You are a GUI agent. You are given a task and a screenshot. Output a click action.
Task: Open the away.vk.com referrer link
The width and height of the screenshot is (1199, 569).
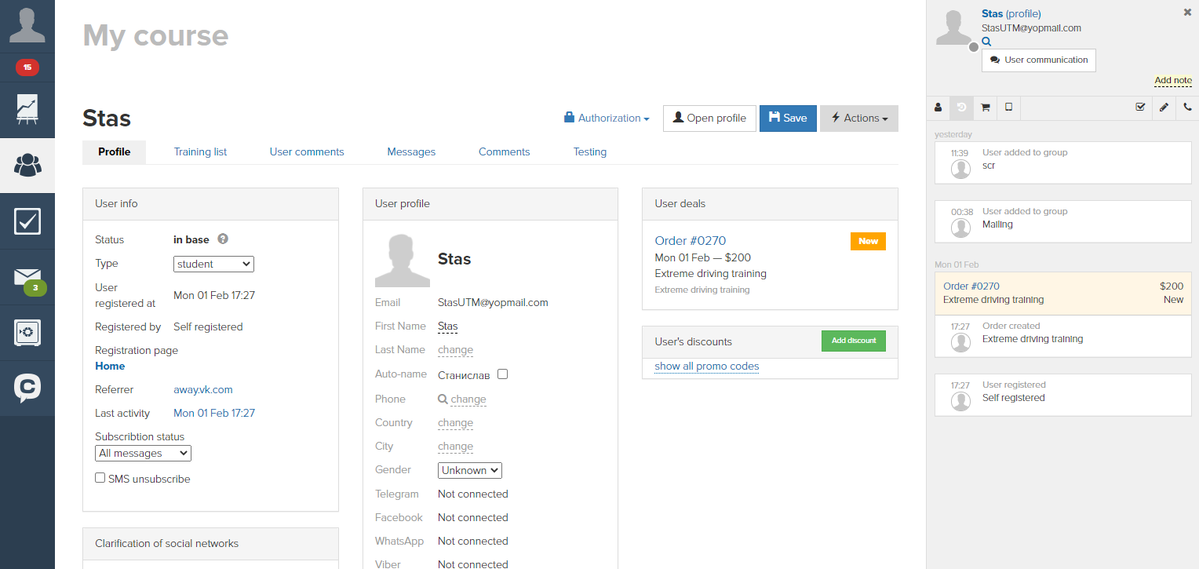pyautogui.click(x=203, y=390)
